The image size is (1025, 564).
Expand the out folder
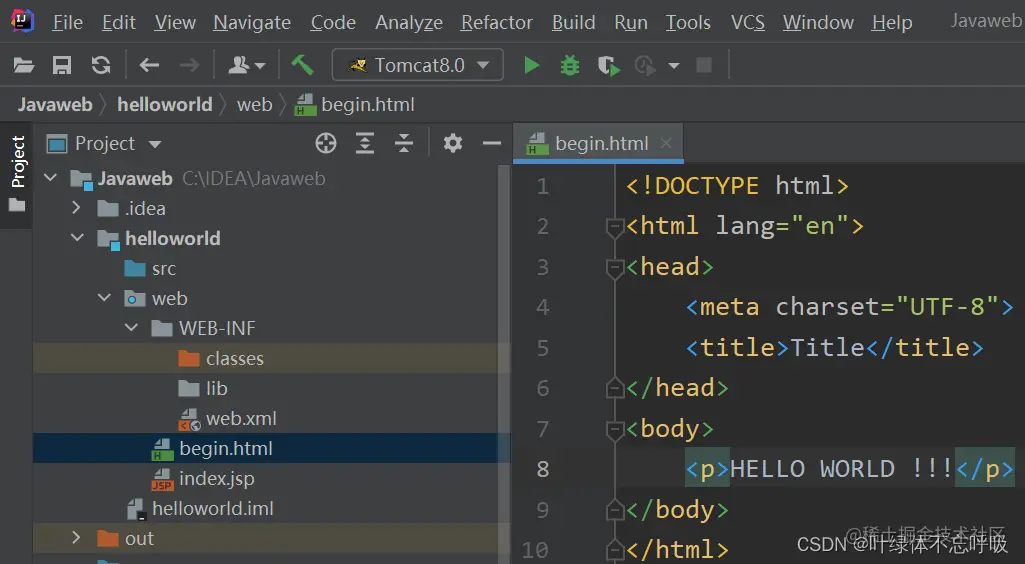[76, 538]
